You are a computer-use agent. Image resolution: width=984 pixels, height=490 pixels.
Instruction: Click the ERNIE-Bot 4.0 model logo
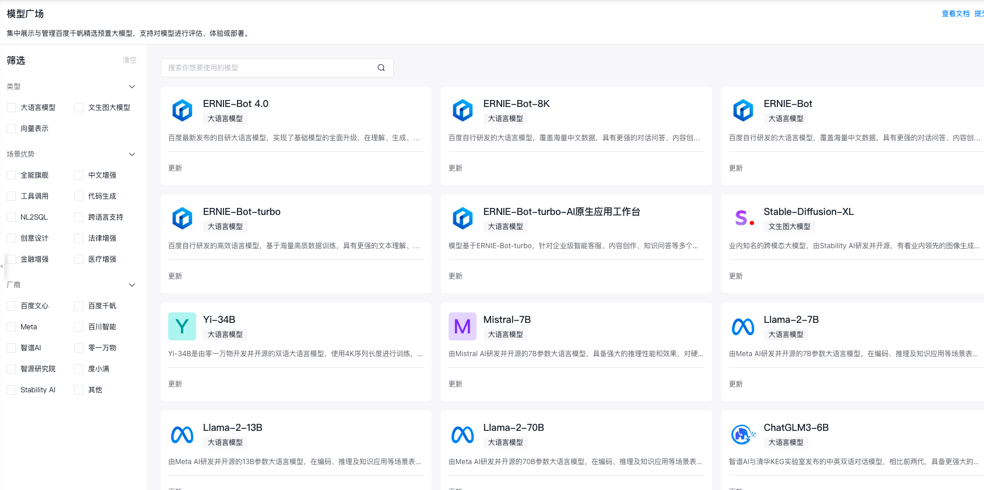click(182, 110)
